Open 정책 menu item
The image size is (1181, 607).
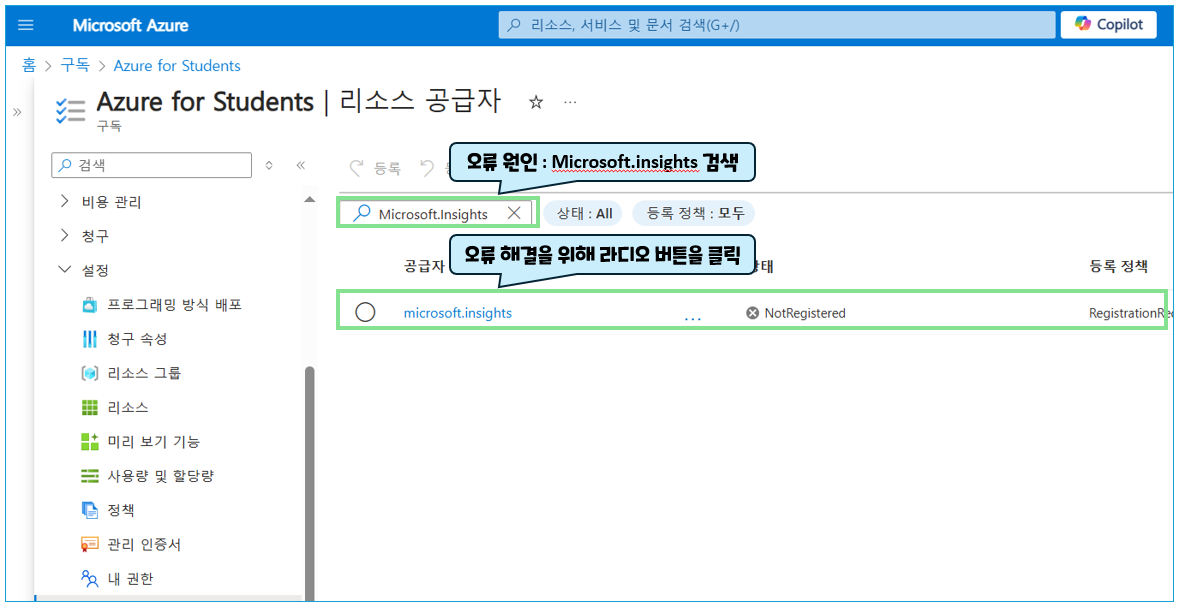120,510
